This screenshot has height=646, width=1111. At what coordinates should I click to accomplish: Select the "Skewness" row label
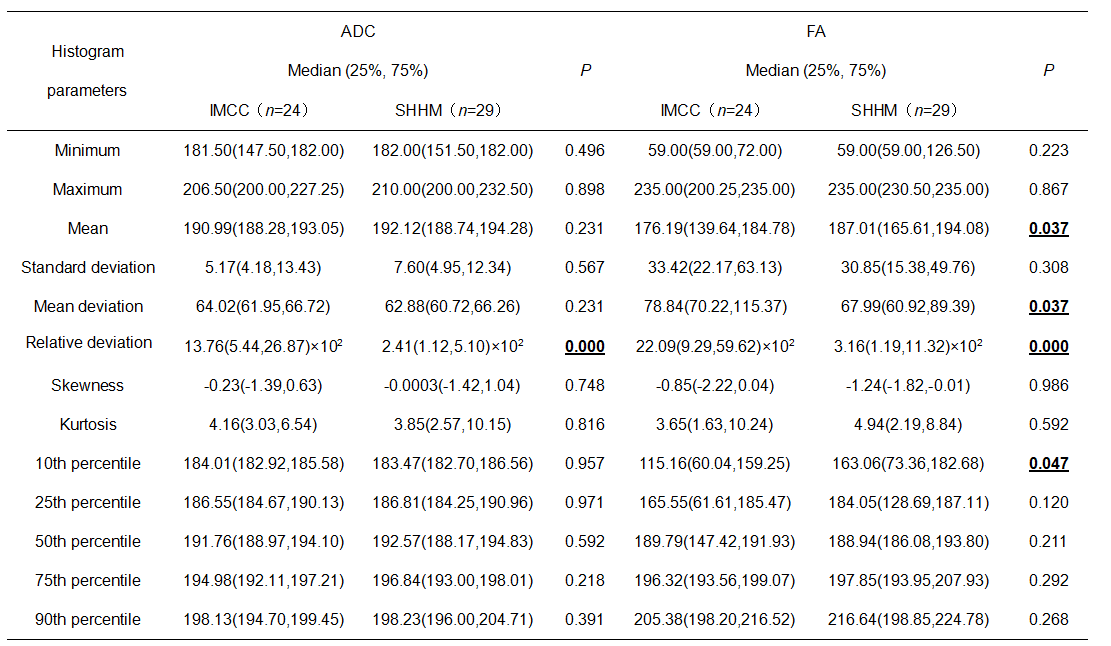click(88, 385)
